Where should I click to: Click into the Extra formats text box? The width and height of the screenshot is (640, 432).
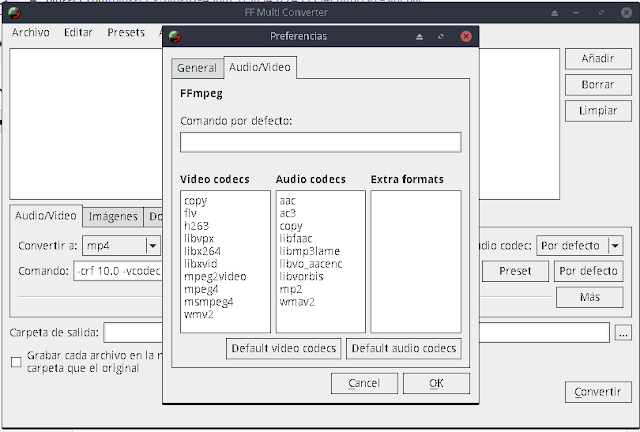pos(416,261)
